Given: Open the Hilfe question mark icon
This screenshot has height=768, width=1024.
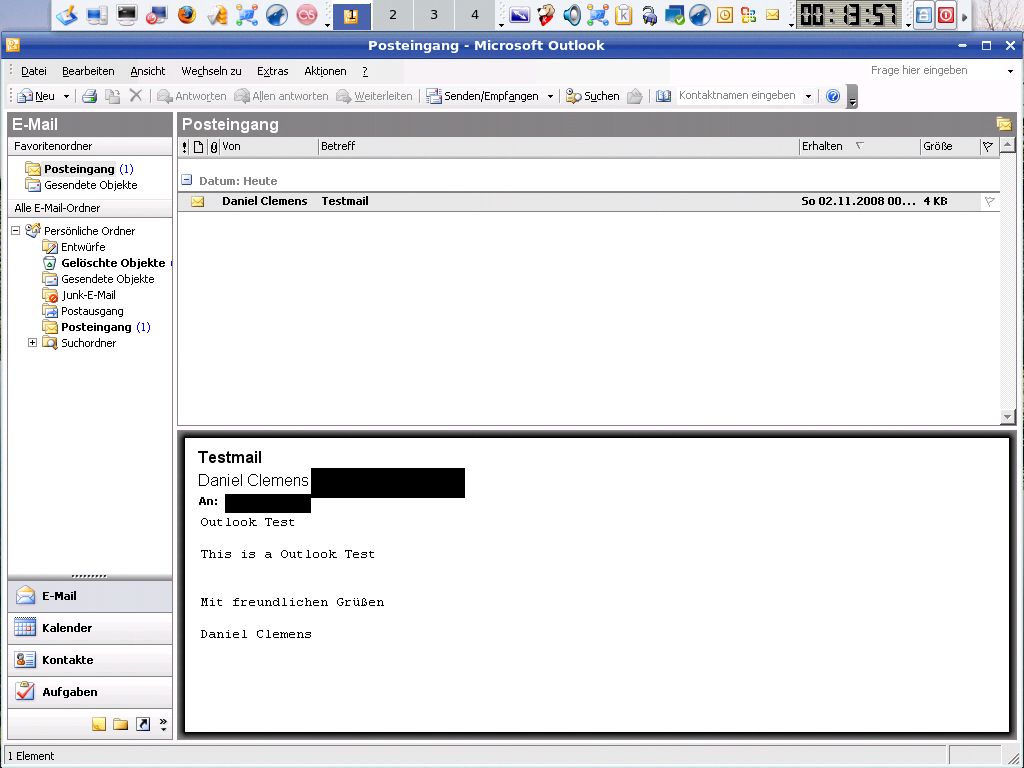Looking at the screenshot, I should coord(832,95).
